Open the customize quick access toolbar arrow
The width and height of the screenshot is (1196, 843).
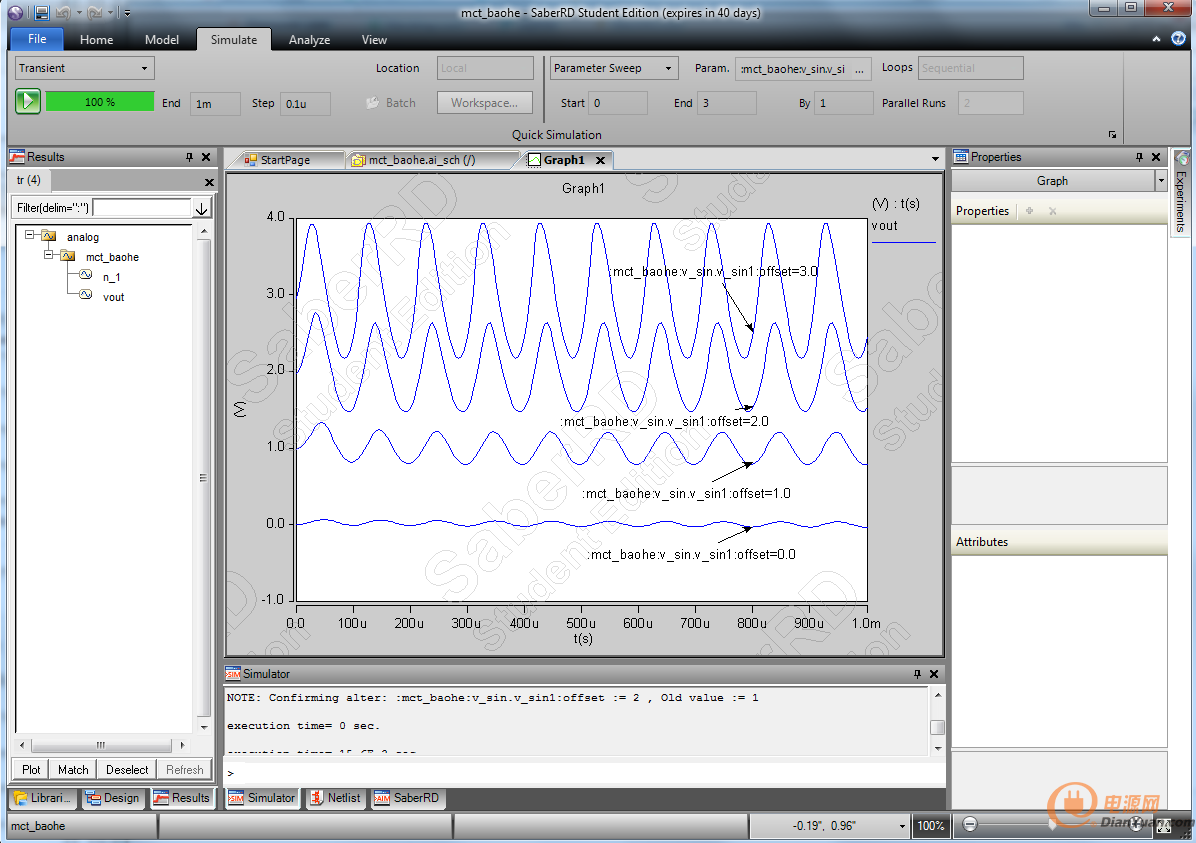127,13
